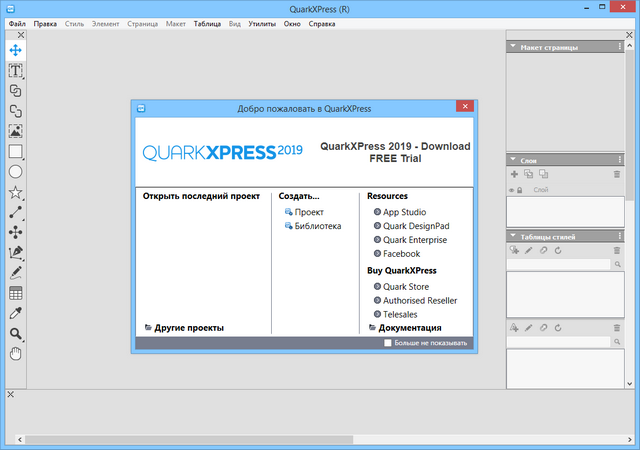Open the 'Утилиты' menu
Viewport: 640px width, 450px height.
pos(264,22)
